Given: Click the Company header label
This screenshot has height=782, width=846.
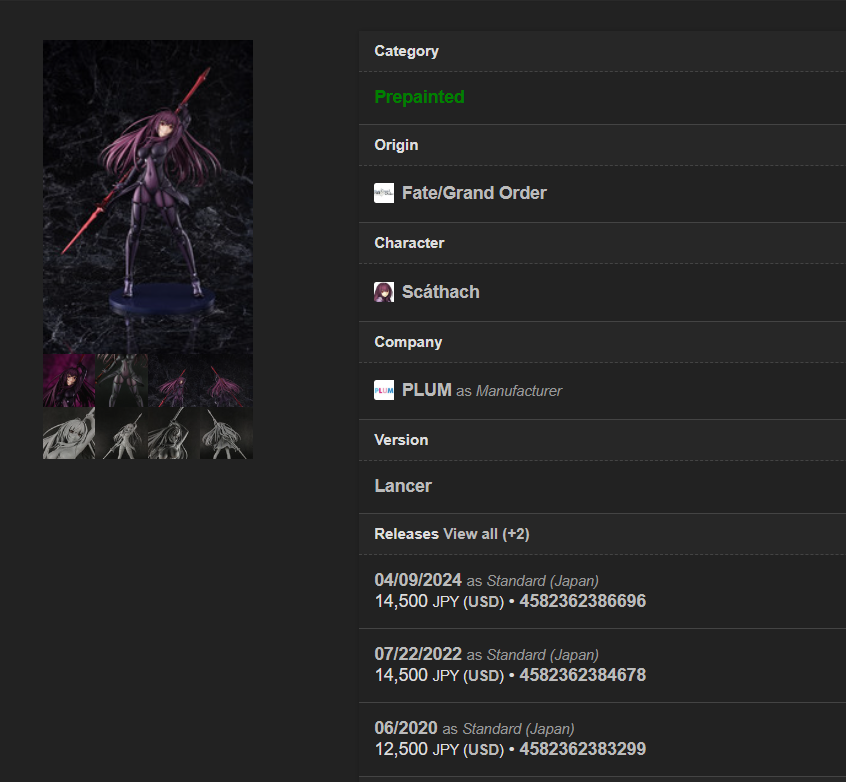Looking at the screenshot, I should pos(408,342).
